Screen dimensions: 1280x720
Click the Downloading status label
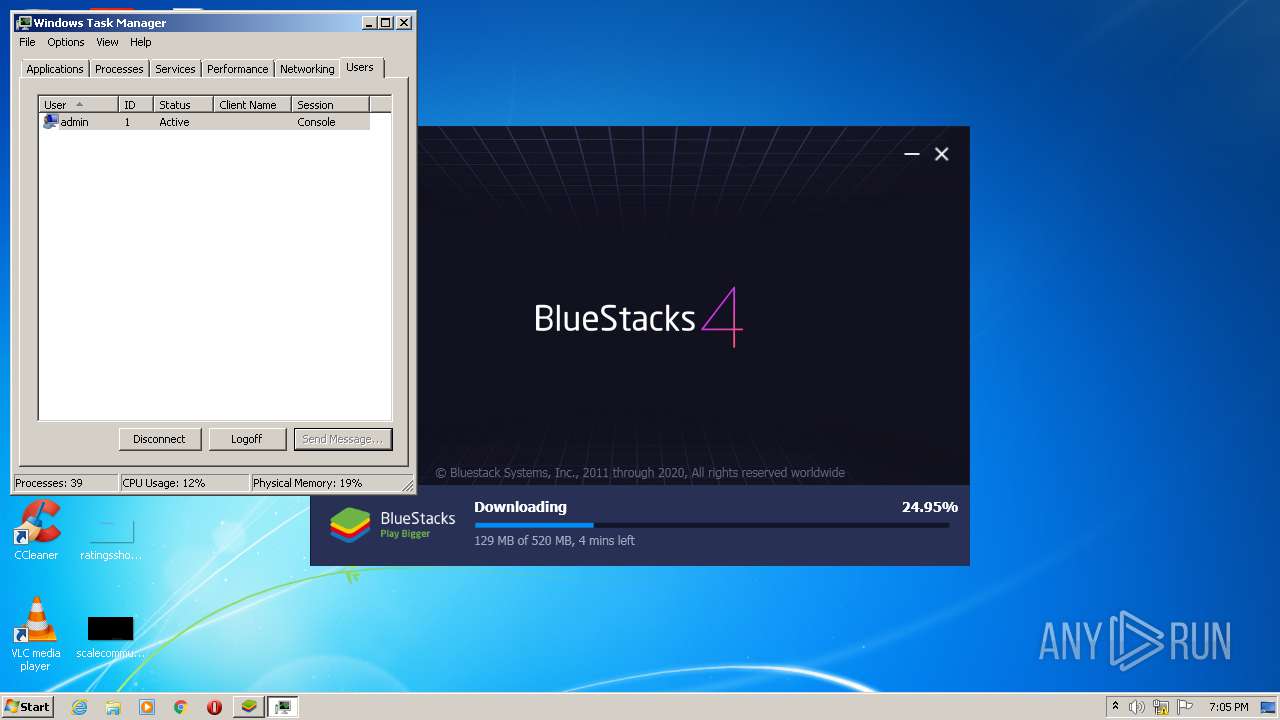click(x=520, y=507)
